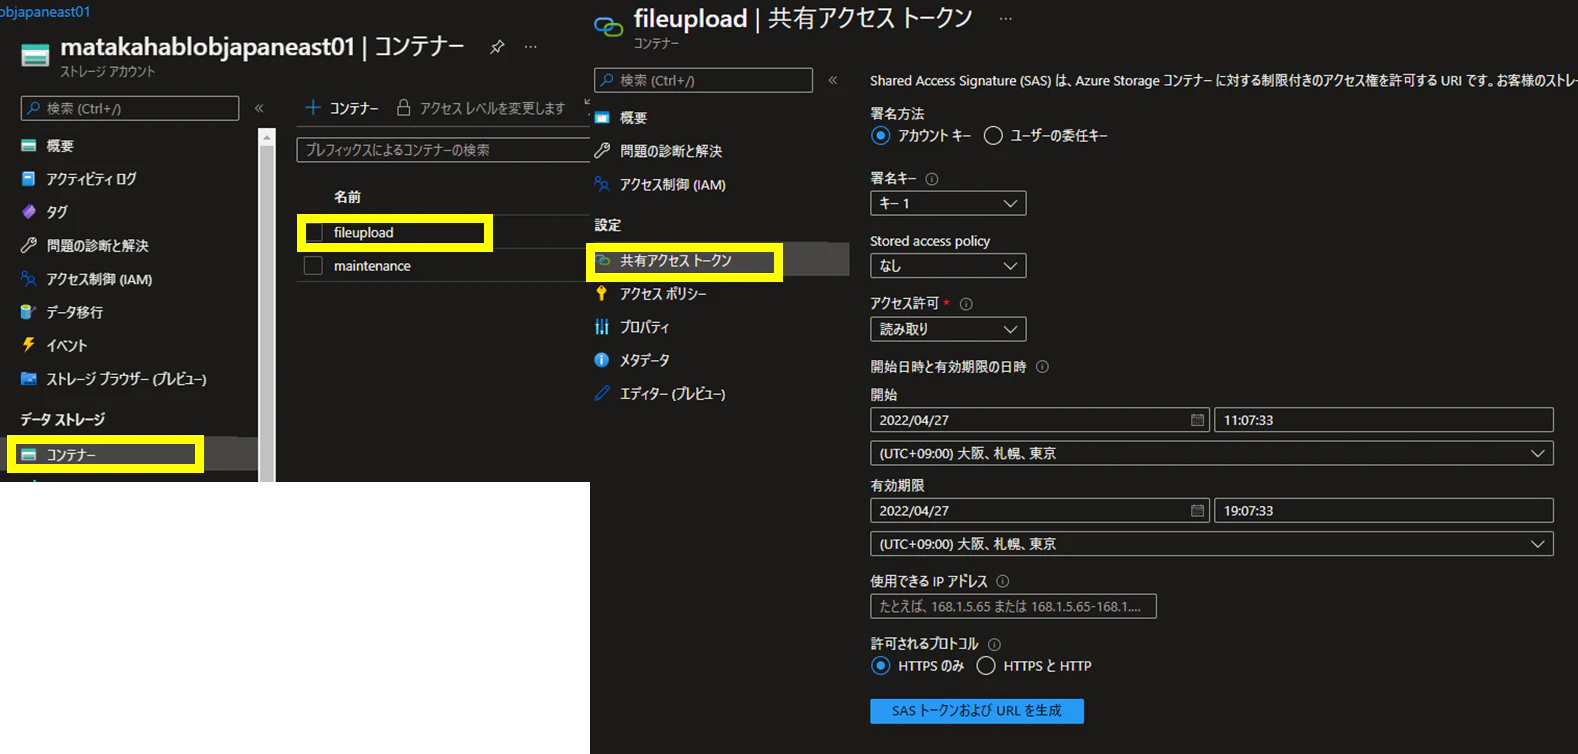This screenshot has width=1578, height=754.
Task: Open the 開始 time zone dropdown
Action: 1212,454
